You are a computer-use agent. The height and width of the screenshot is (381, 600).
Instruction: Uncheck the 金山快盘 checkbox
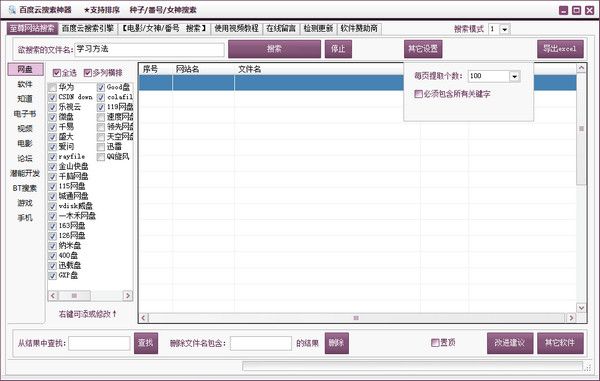tap(53, 167)
